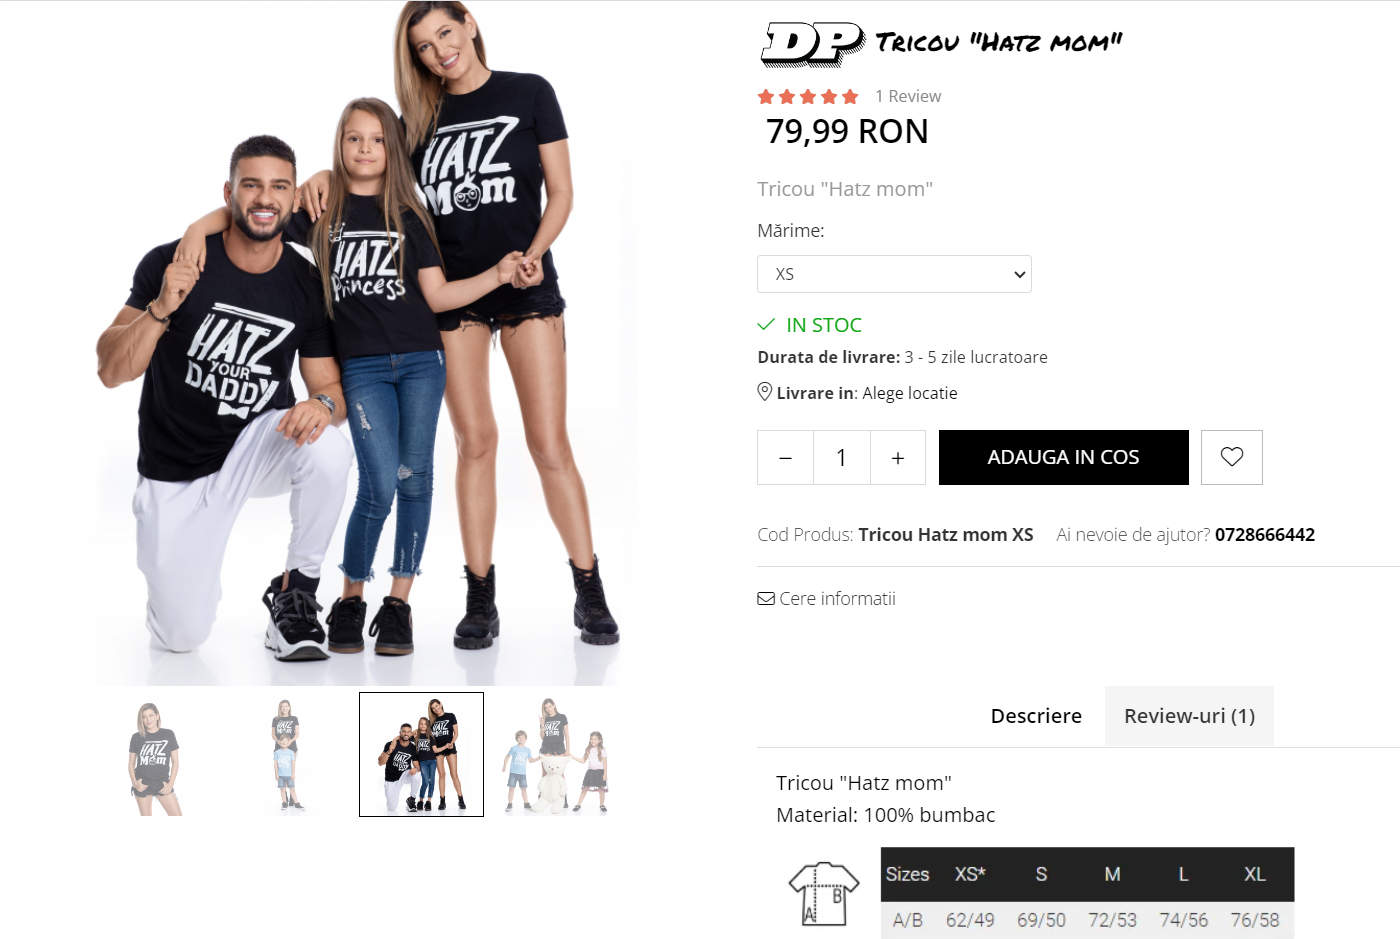Click the envelope icon beside Cere informatii

tap(766, 599)
